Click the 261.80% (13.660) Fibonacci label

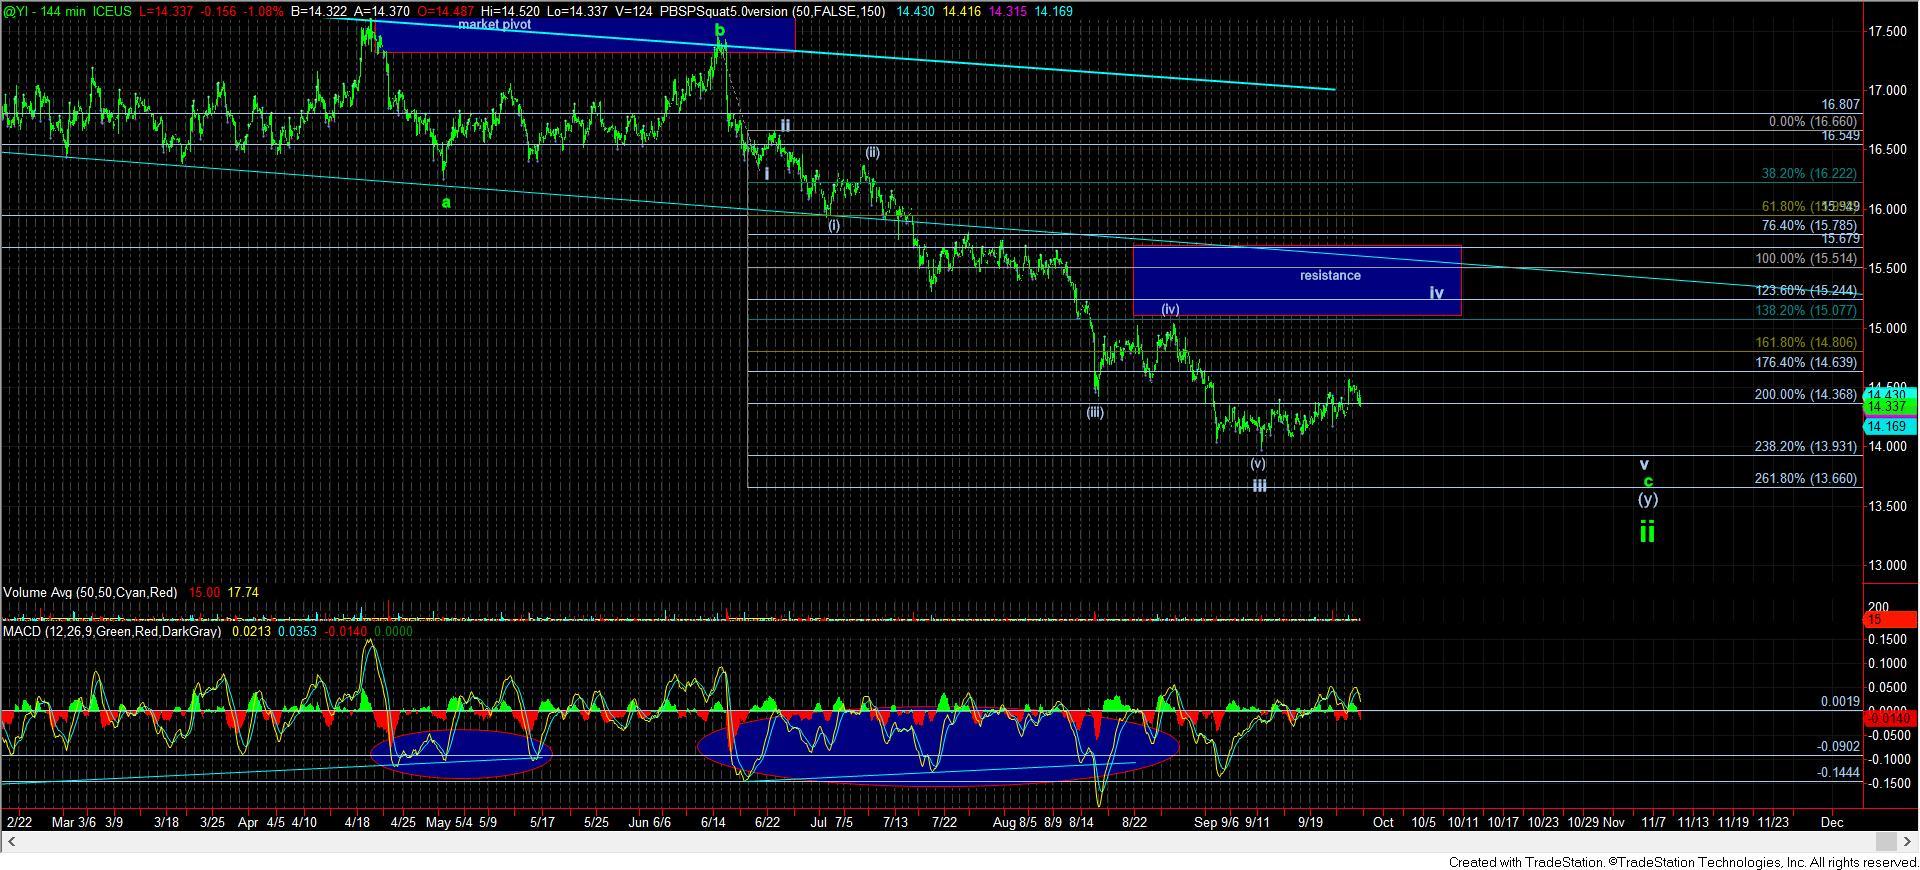click(1805, 479)
